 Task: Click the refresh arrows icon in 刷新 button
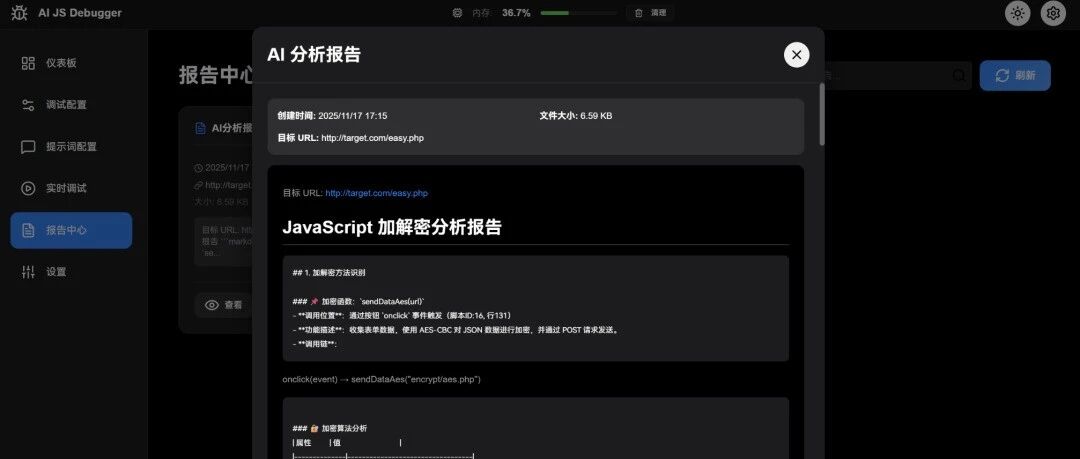click(x=1002, y=75)
